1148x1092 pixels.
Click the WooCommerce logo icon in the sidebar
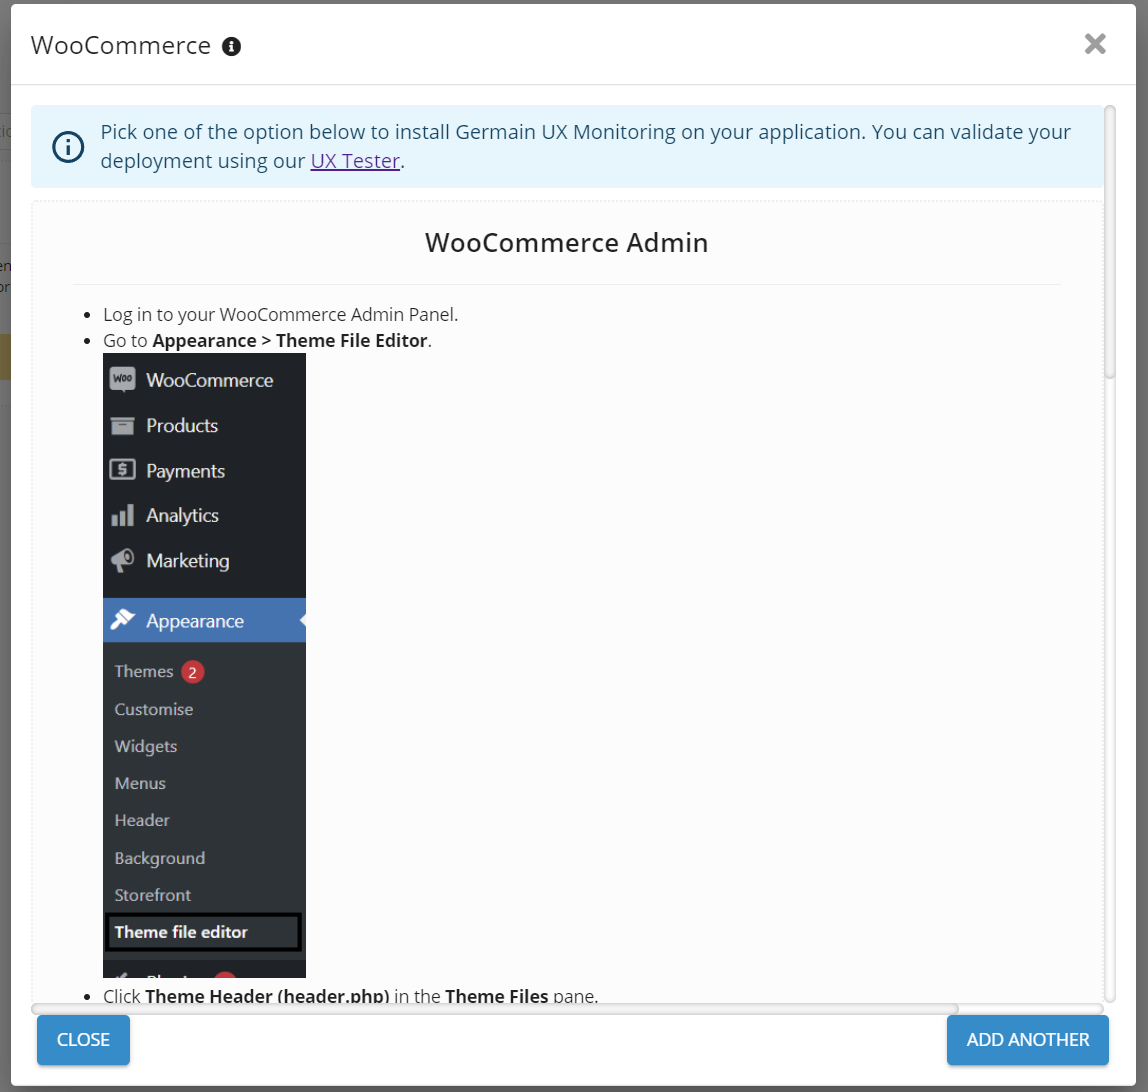click(122, 380)
